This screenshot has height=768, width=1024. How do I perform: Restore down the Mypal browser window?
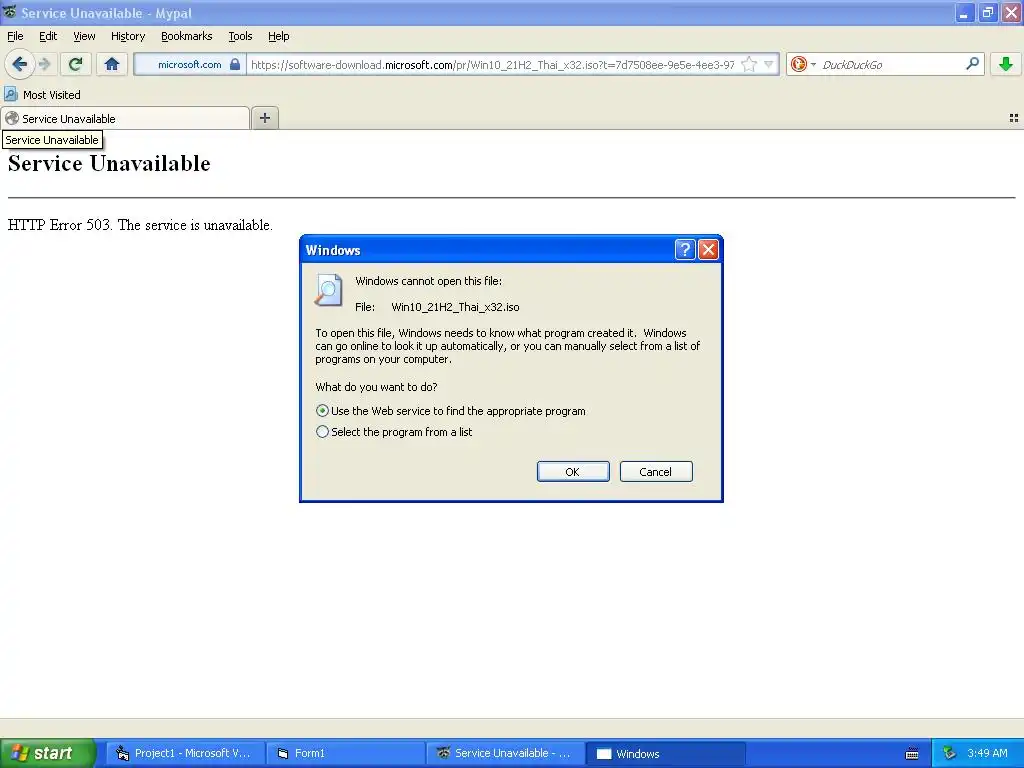coord(987,12)
